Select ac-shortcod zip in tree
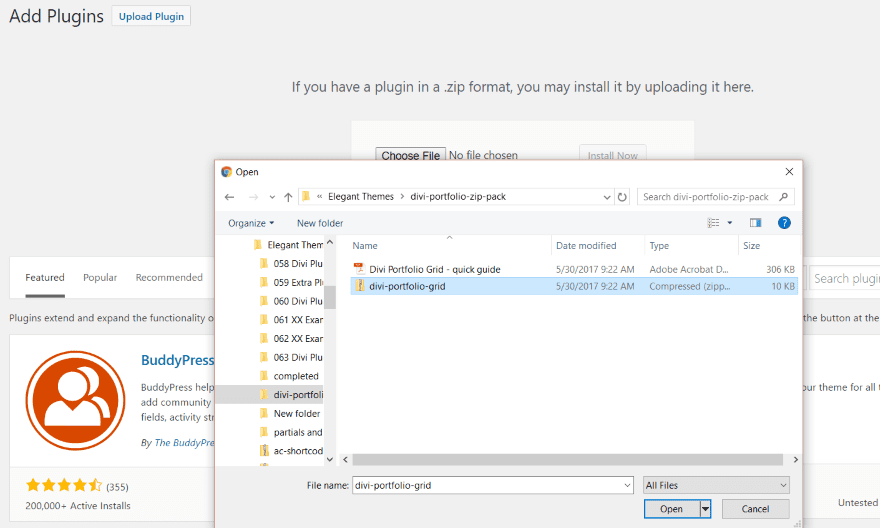 pos(292,451)
